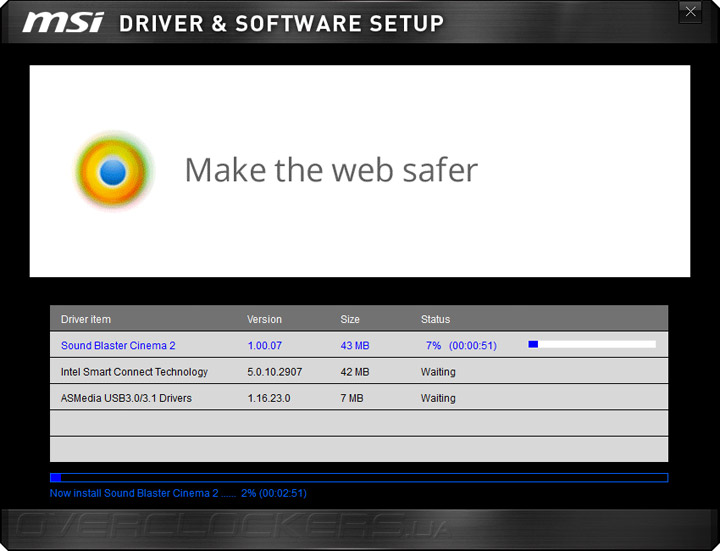Viewport: 720px width, 551px height.
Task: Click 'Now install Sound Blaster Cinema 2' status text
Action: coord(178,493)
